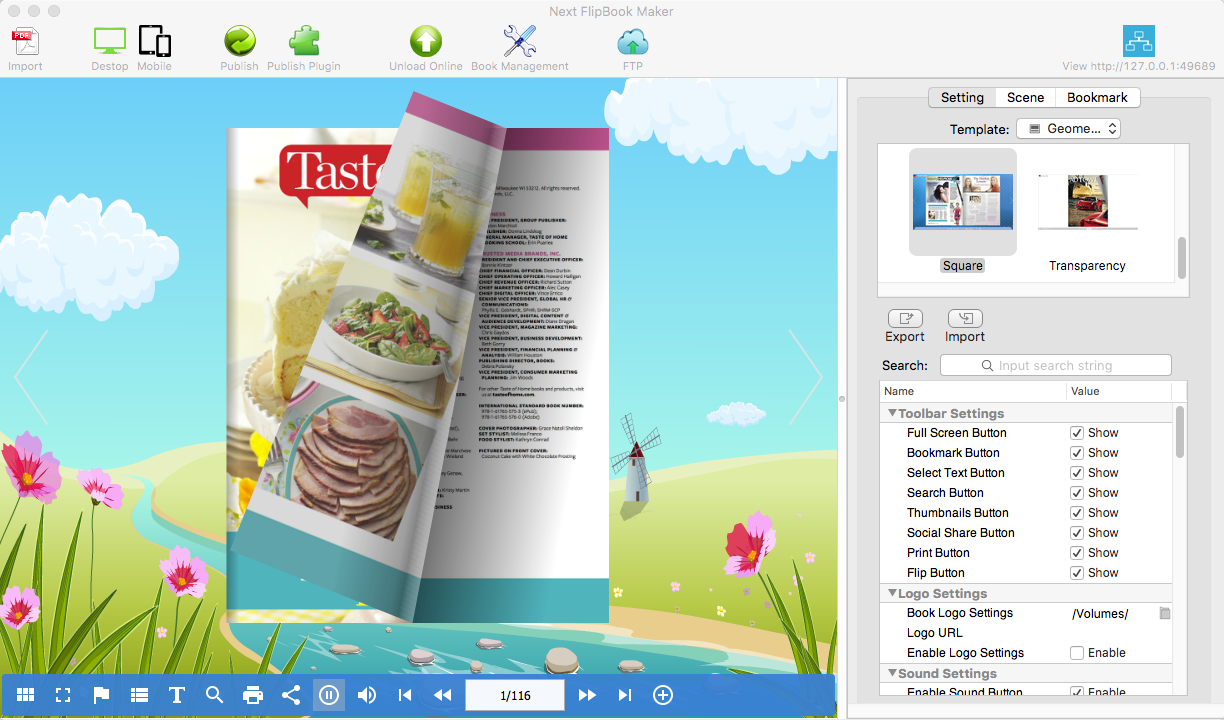
Task: Open Book Management tools
Action: tap(519, 42)
